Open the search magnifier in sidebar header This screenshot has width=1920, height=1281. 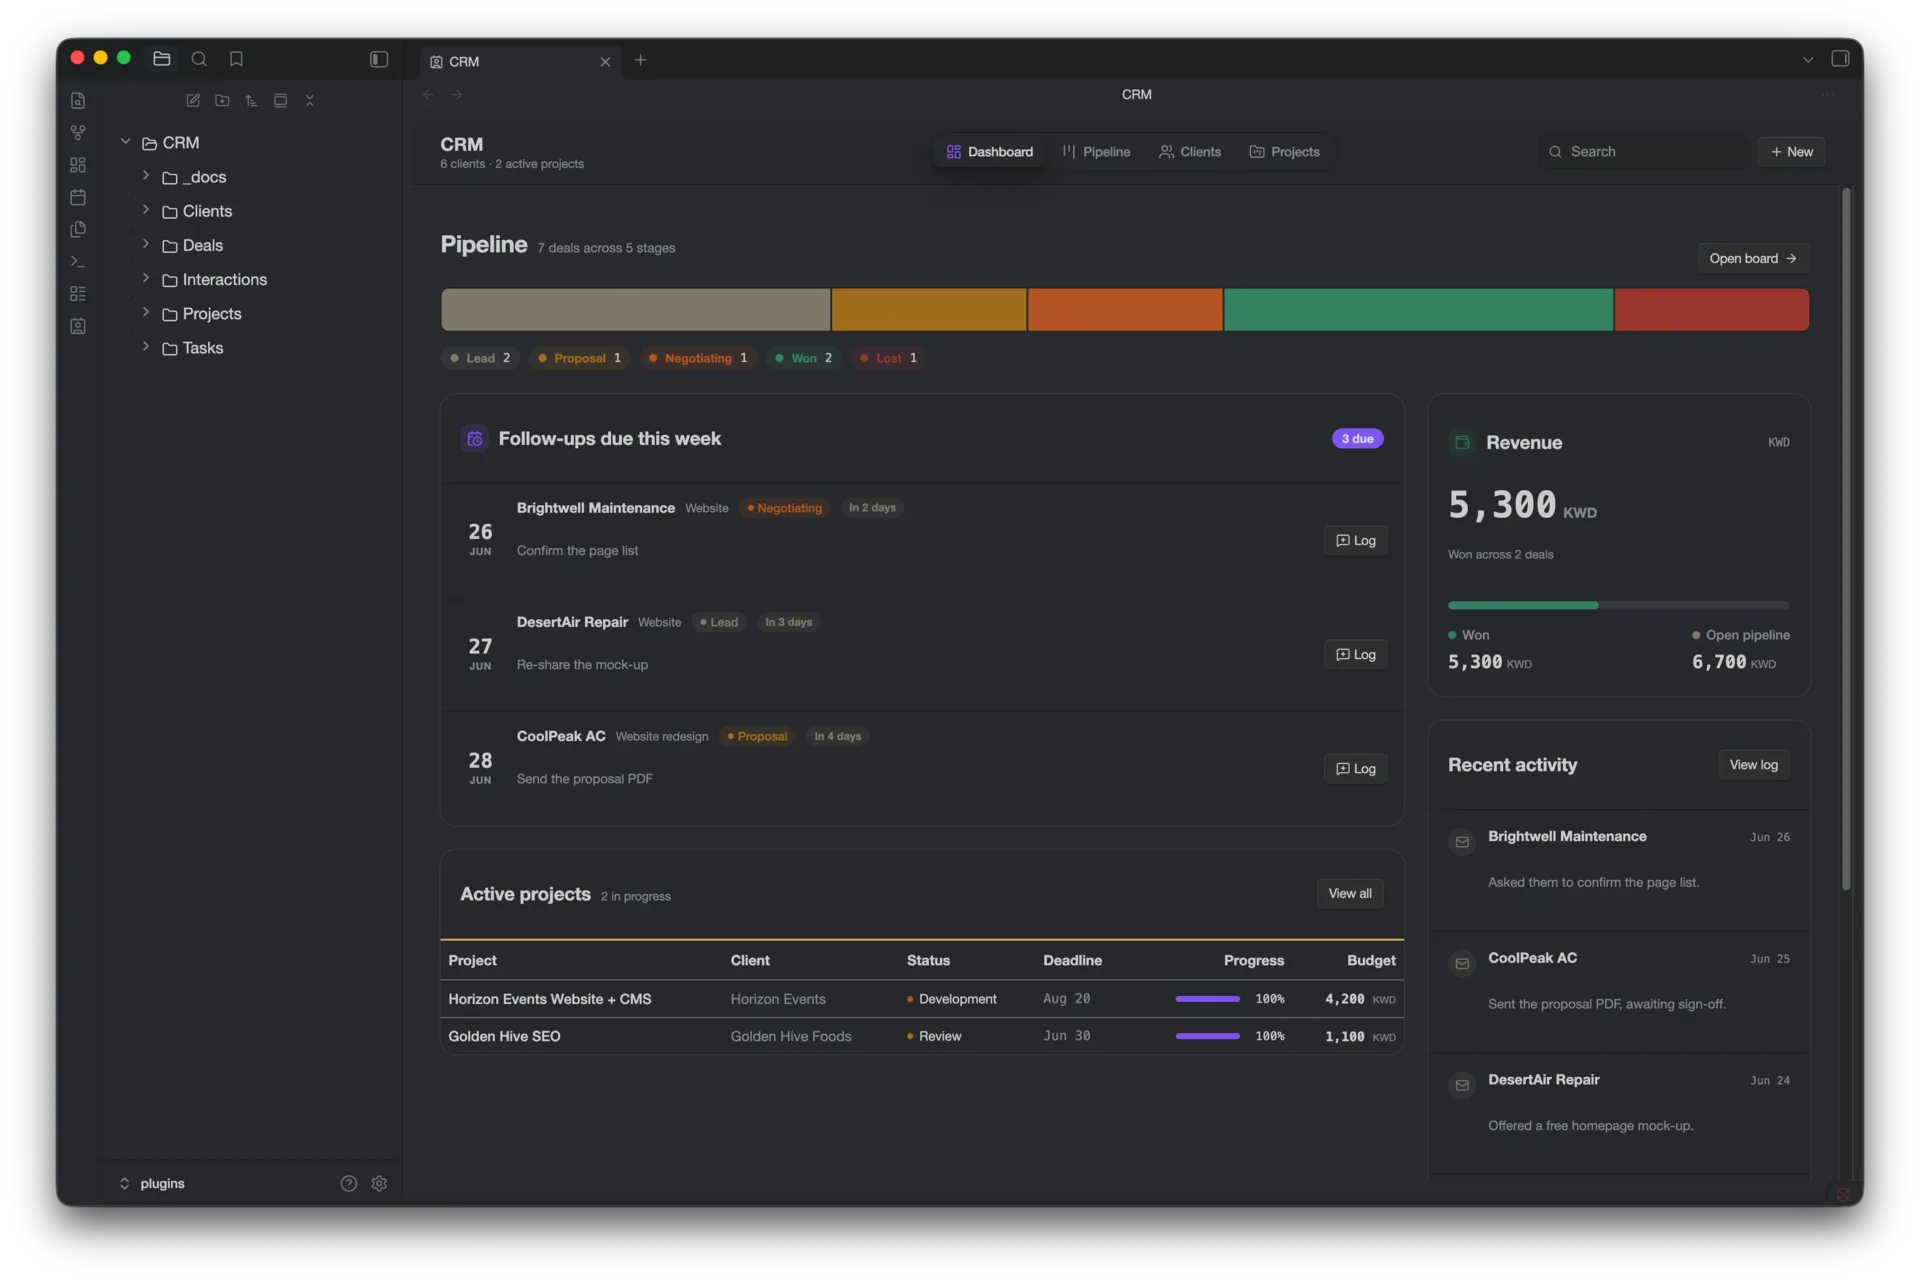pyautogui.click(x=199, y=59)
